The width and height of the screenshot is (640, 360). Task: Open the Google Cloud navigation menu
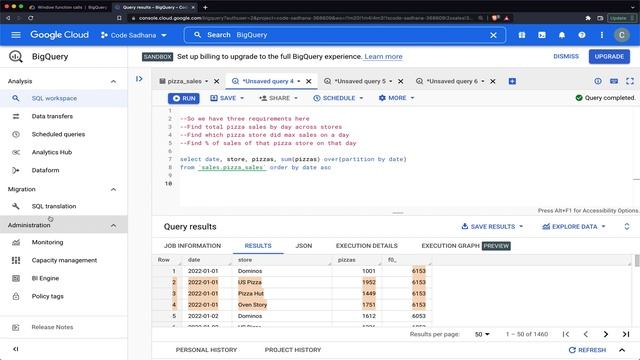pos(16,35)
